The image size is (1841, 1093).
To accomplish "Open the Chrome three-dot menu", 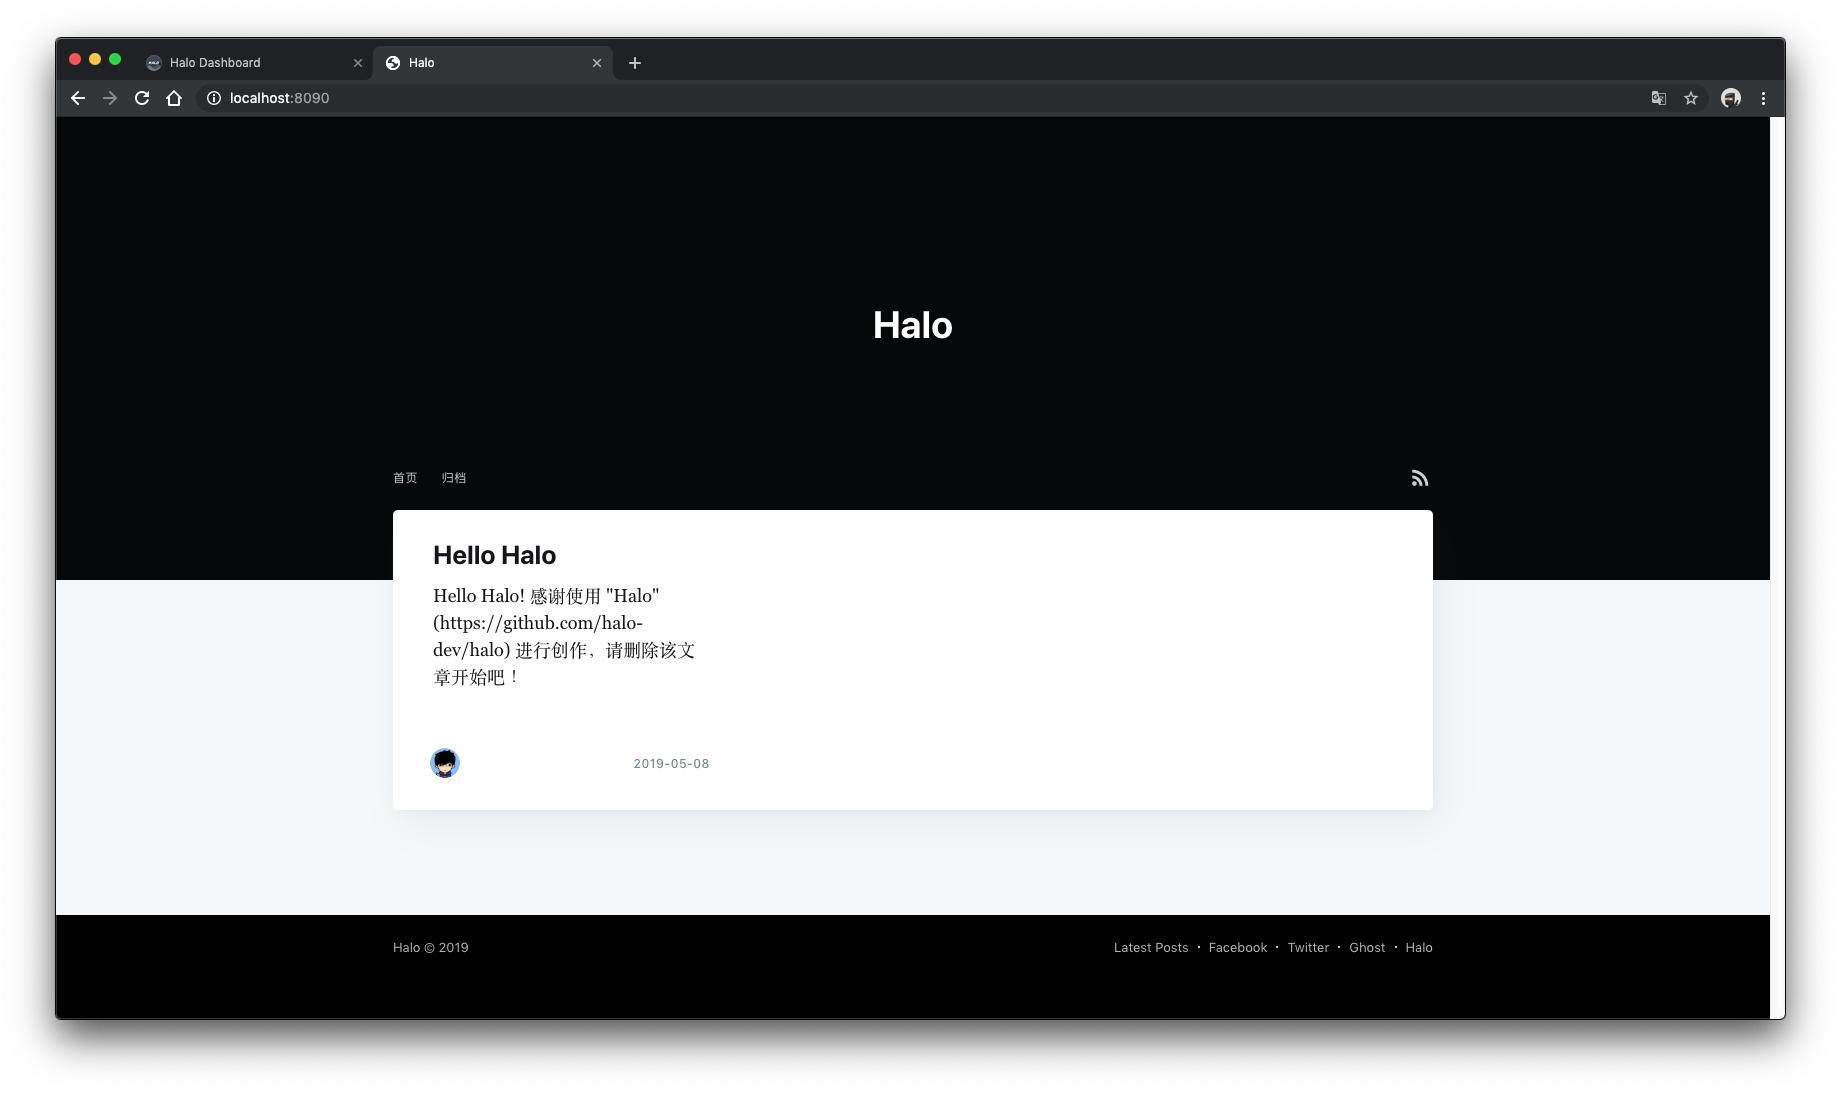I will pos(1763,98).
